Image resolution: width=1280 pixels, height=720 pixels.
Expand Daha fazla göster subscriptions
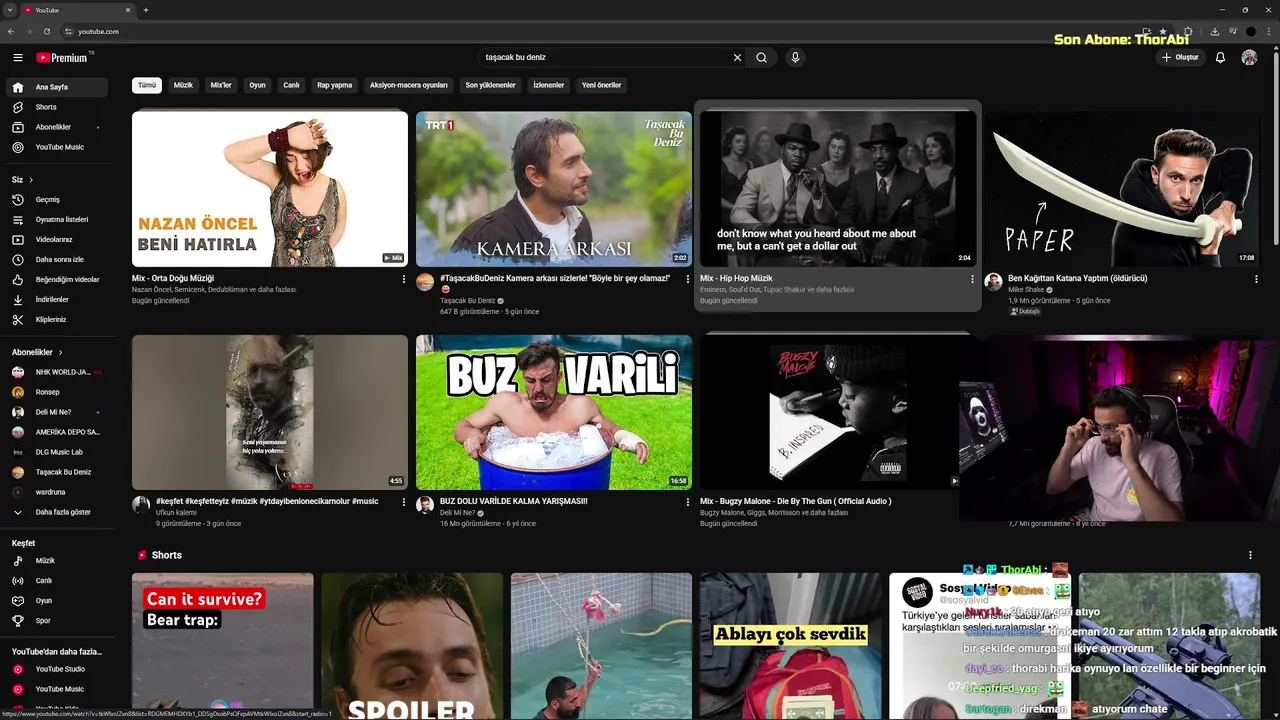[59, 512]
